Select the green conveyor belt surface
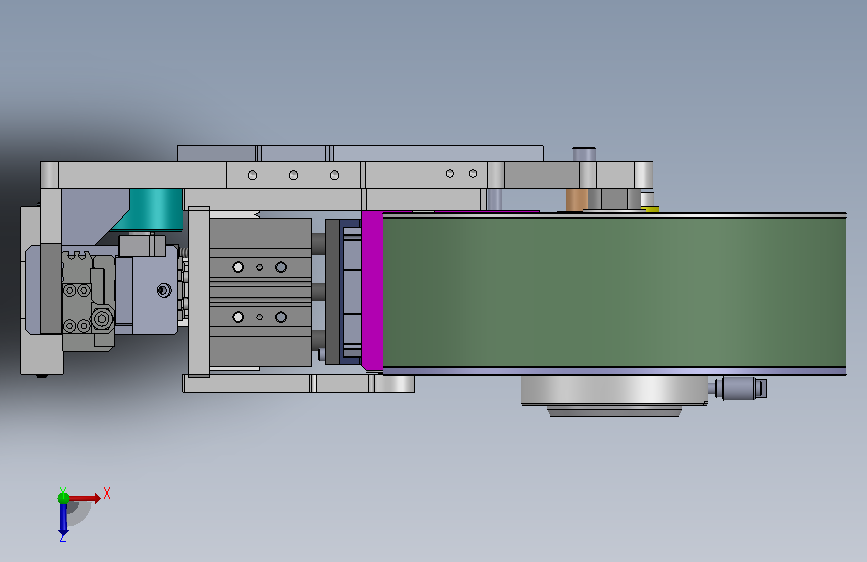867x562 pixels. point(614,292)
